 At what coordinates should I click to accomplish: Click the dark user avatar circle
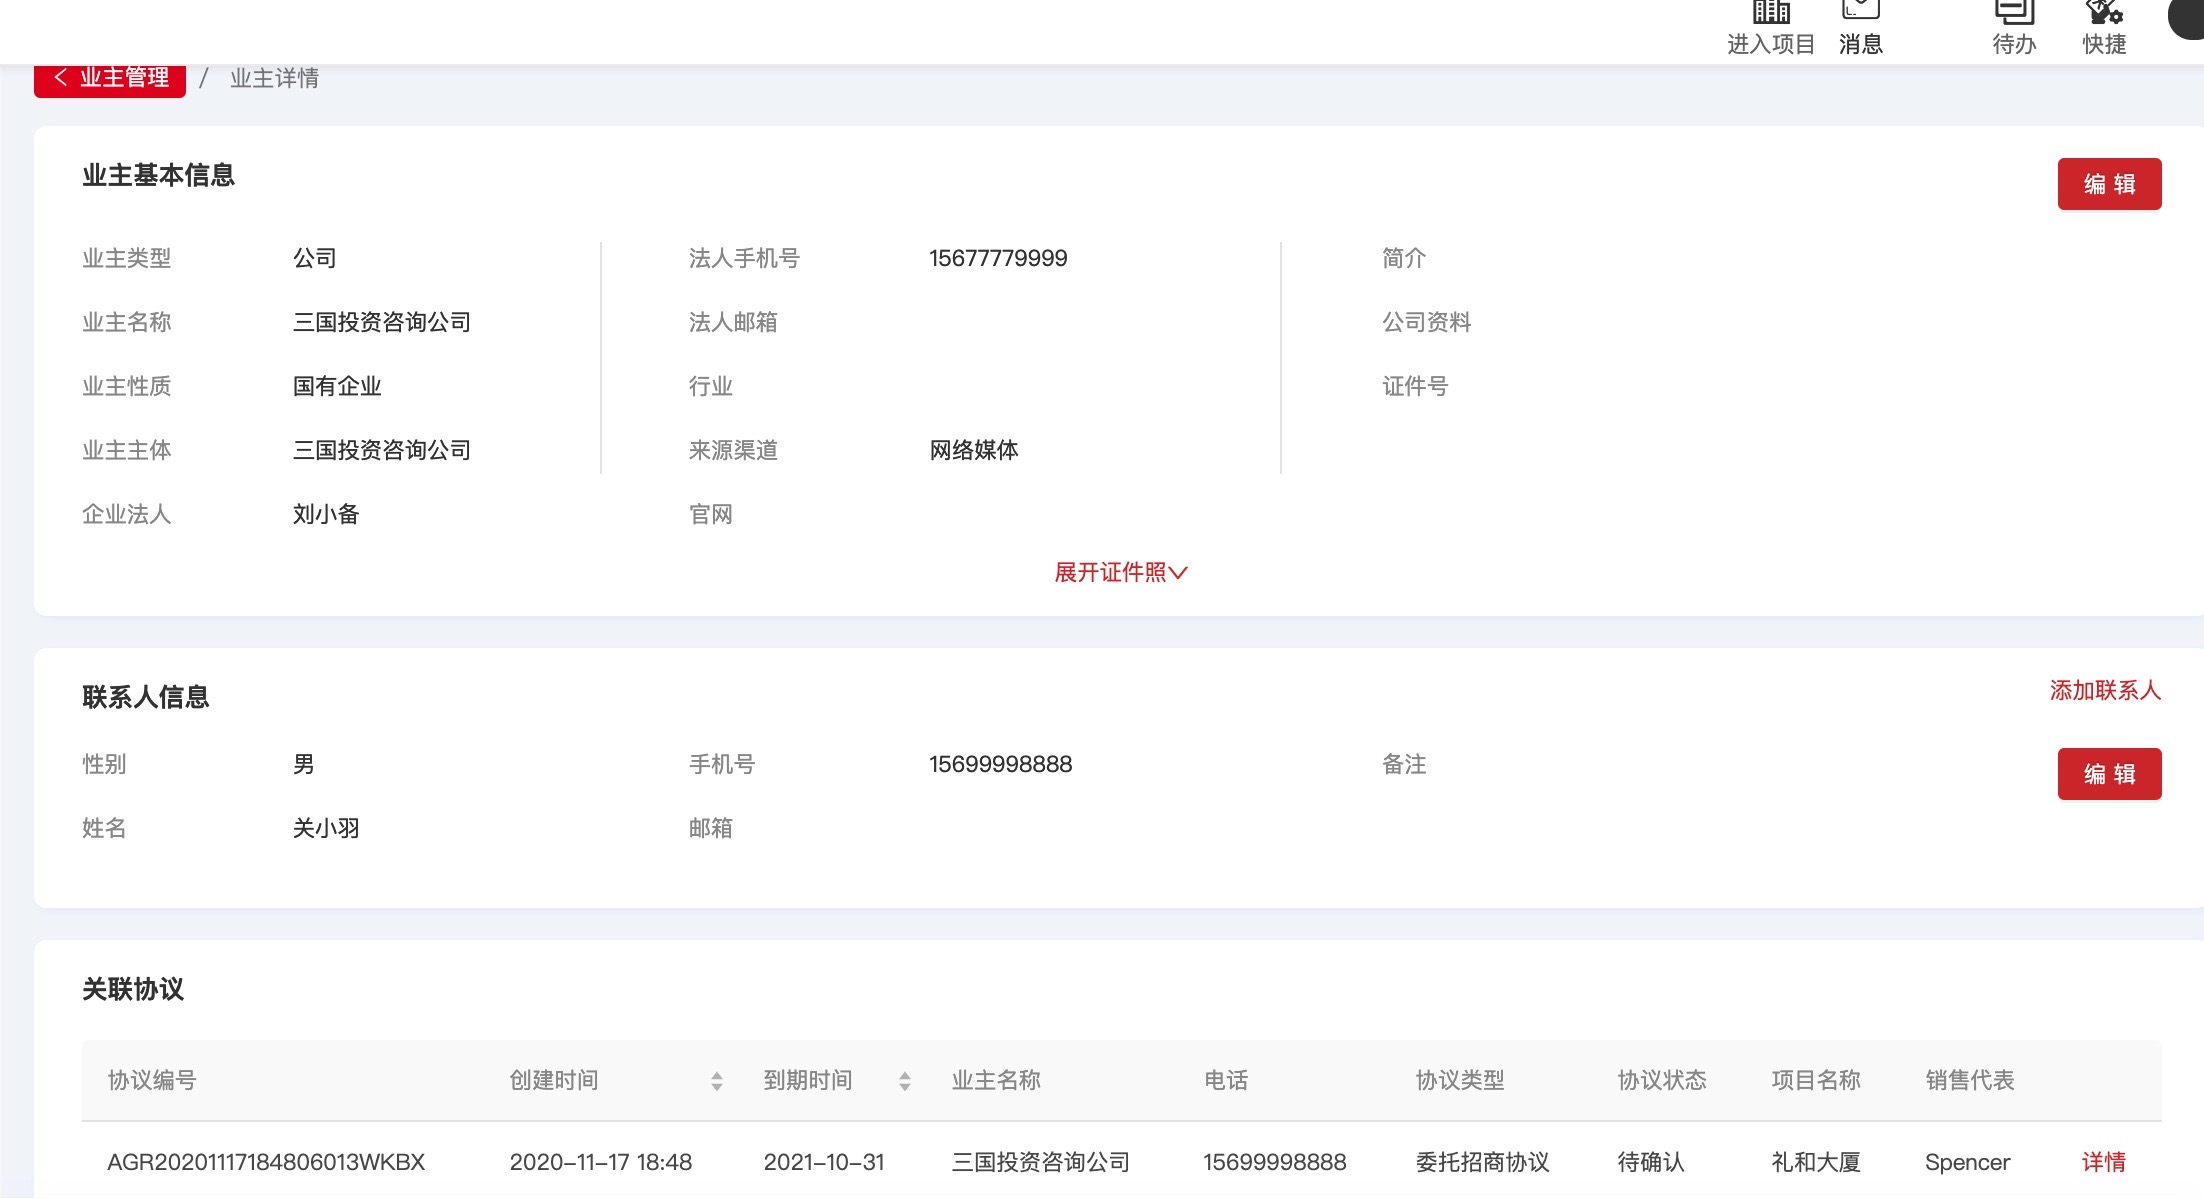pos(2188,18)
